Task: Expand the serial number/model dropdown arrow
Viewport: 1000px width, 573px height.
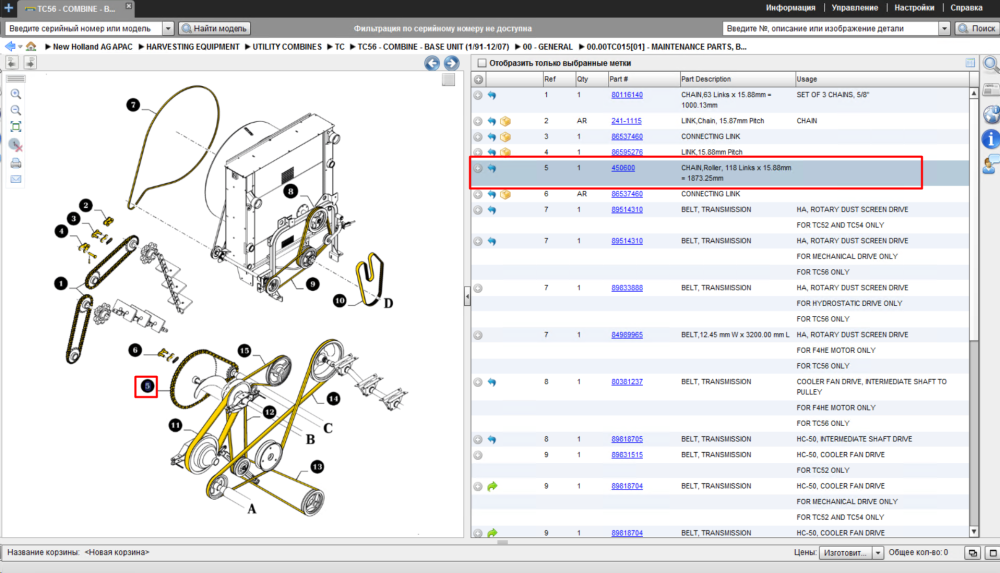Action: pyautogui.click(x=168, y=28)
